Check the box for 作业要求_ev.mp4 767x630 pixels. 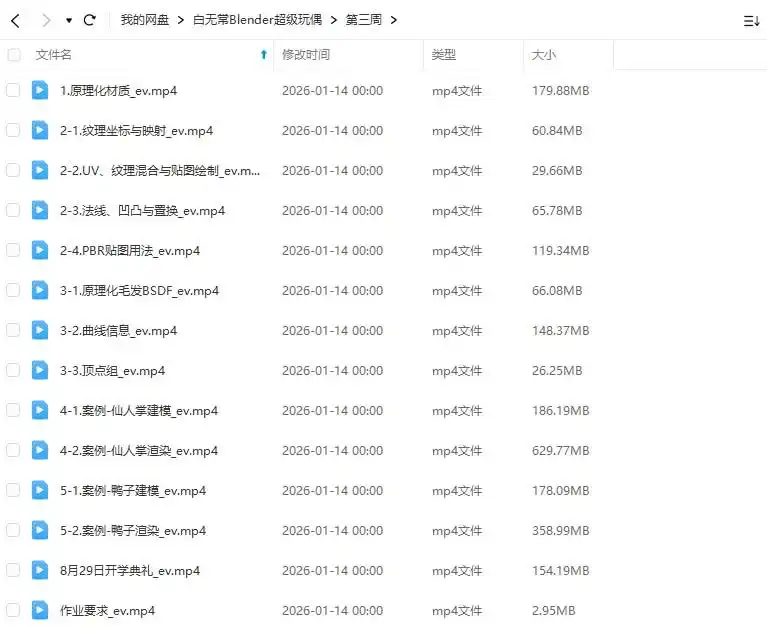pyautogui.click(x=13, y=610)
